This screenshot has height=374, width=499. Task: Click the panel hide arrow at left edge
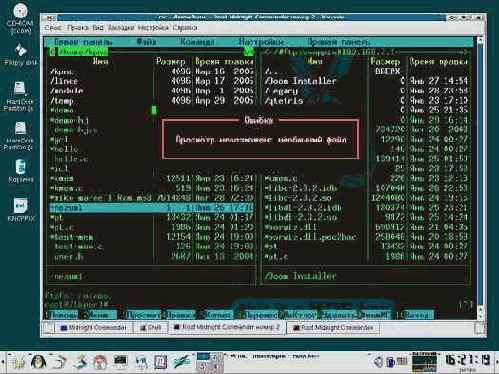click(3, 363)
